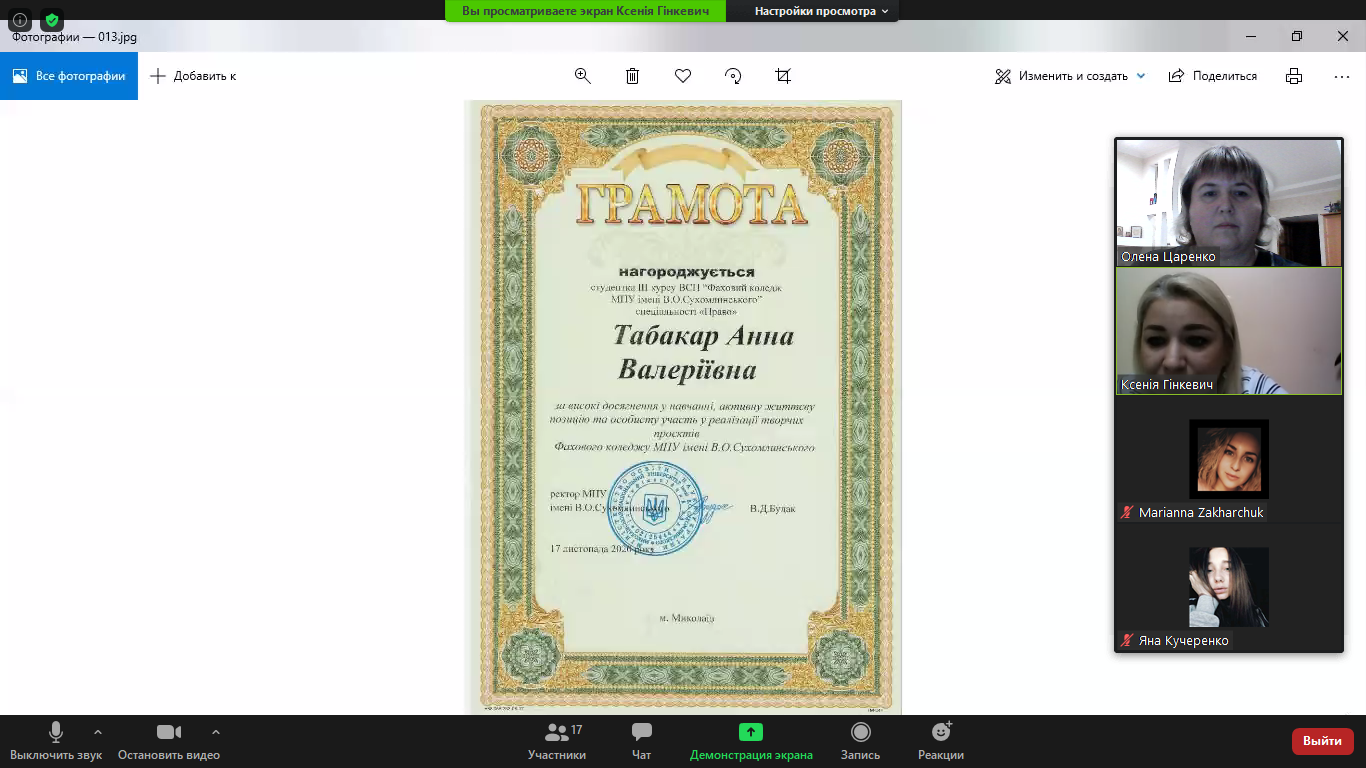Open meeting info icon at top left

click(x=20, y=20)
